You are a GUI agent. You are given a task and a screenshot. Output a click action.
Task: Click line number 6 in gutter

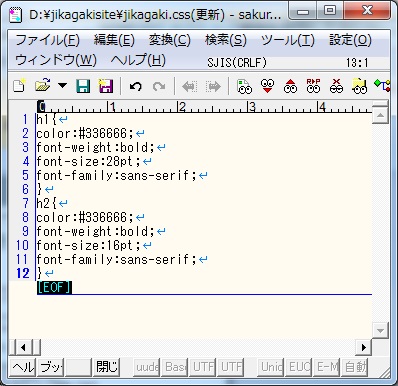point(26,189)
